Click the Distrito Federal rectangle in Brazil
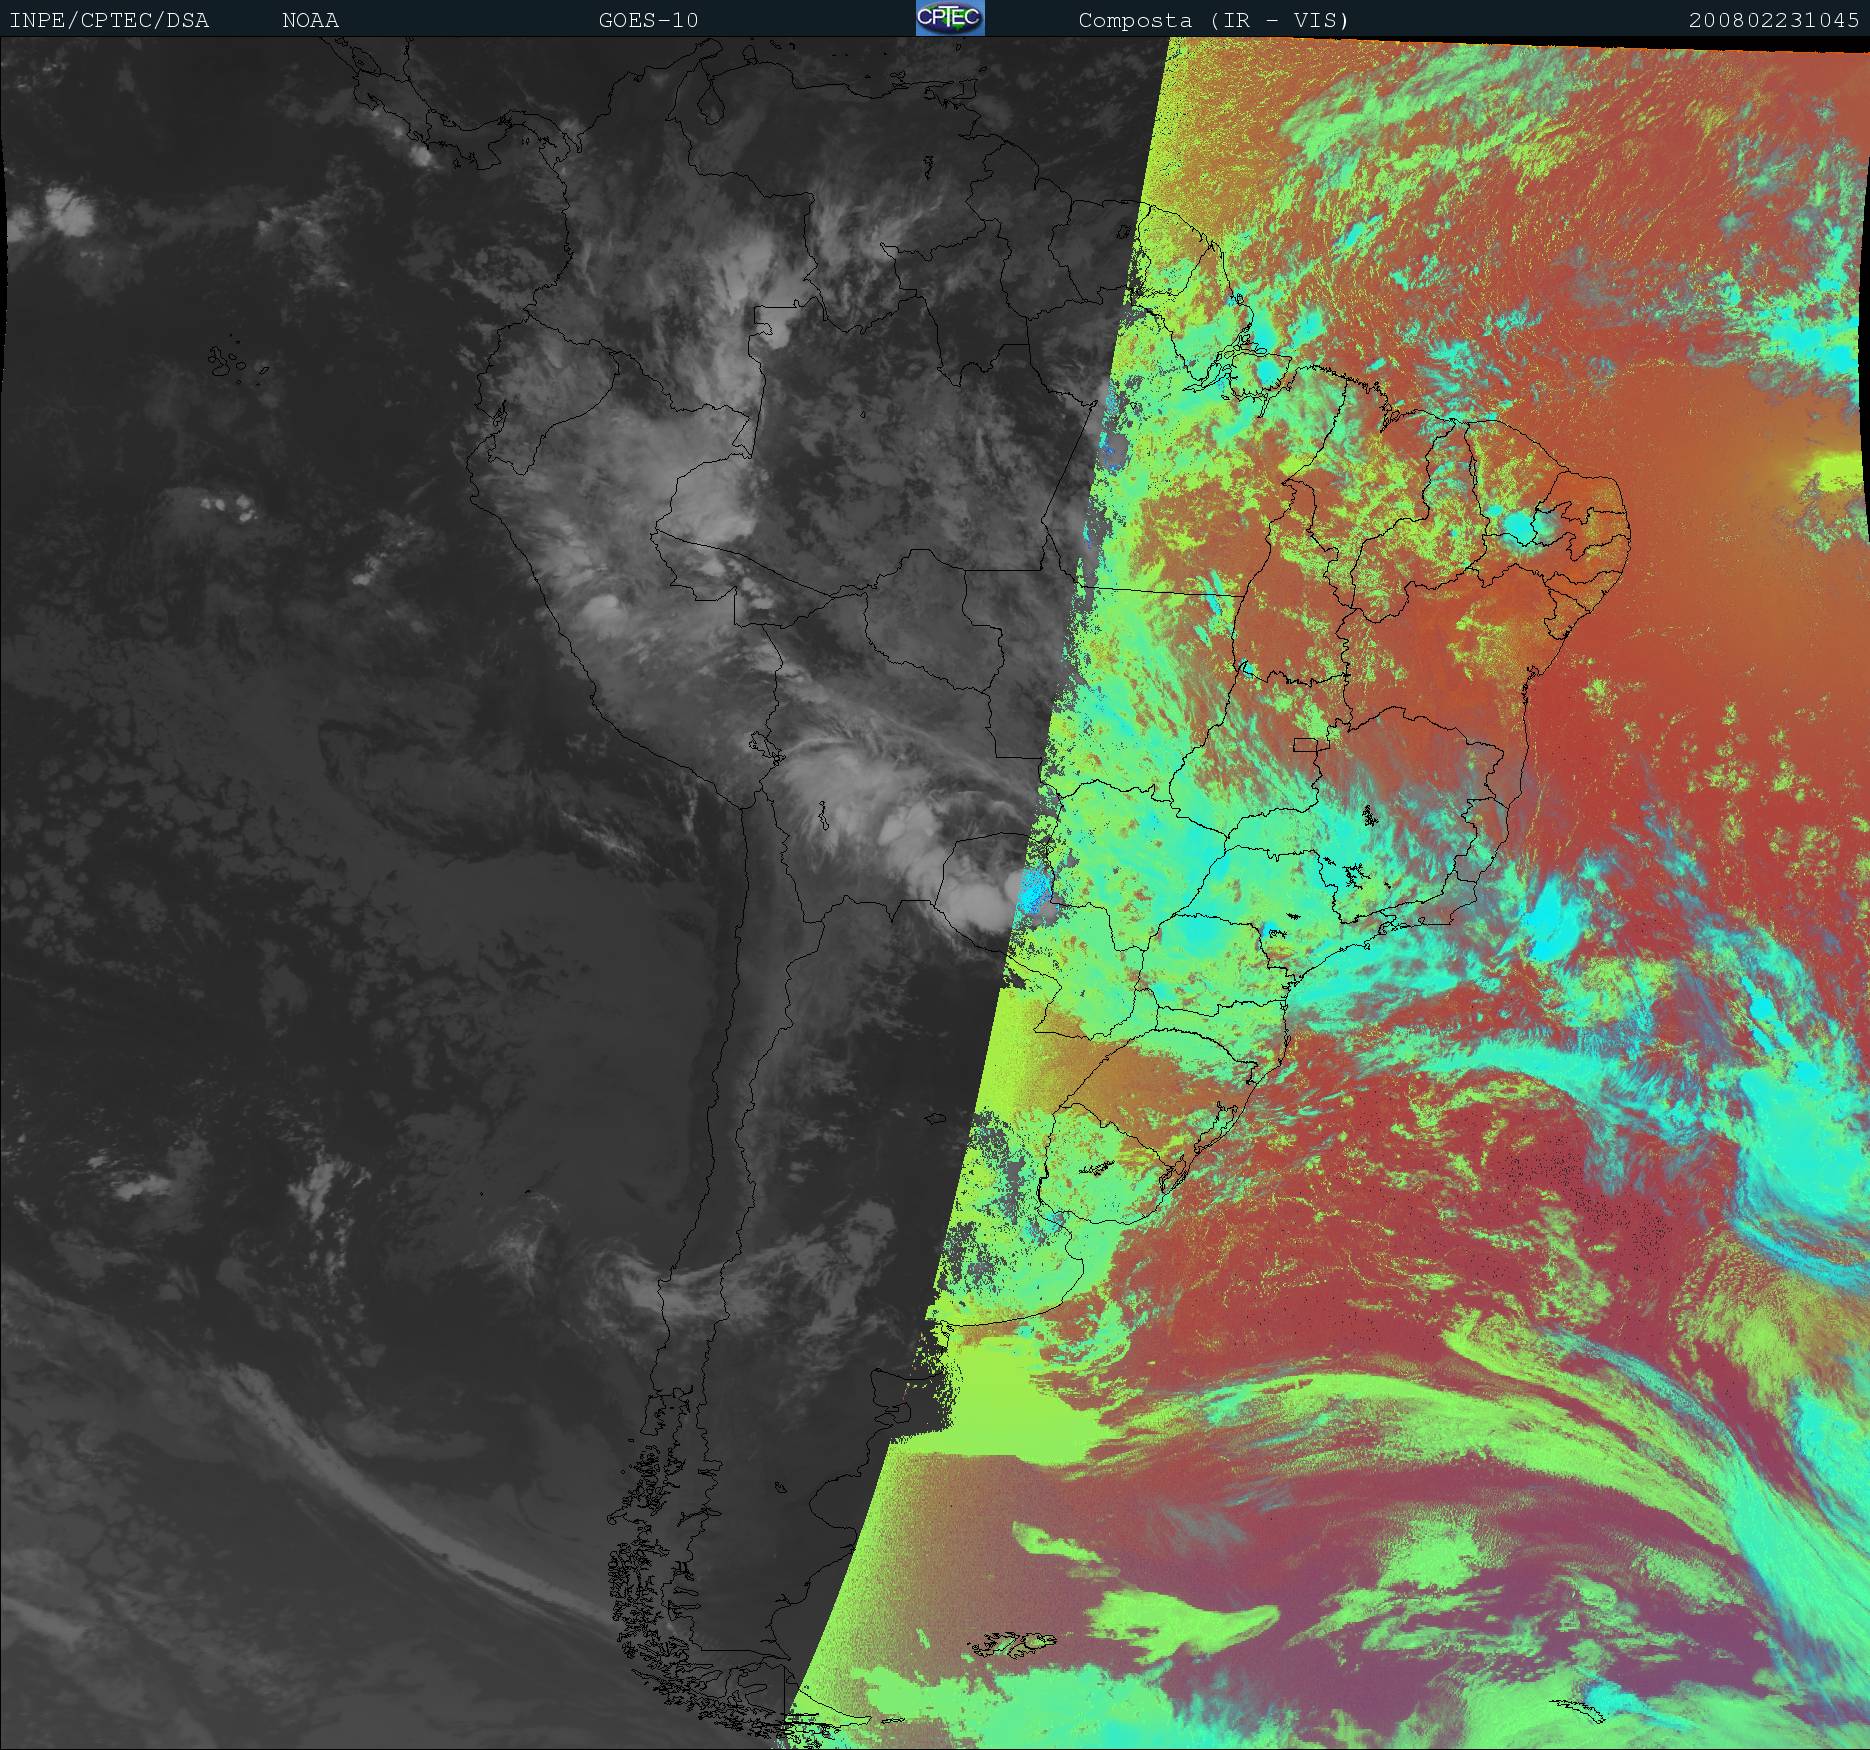 click(x=1305, y=744)
